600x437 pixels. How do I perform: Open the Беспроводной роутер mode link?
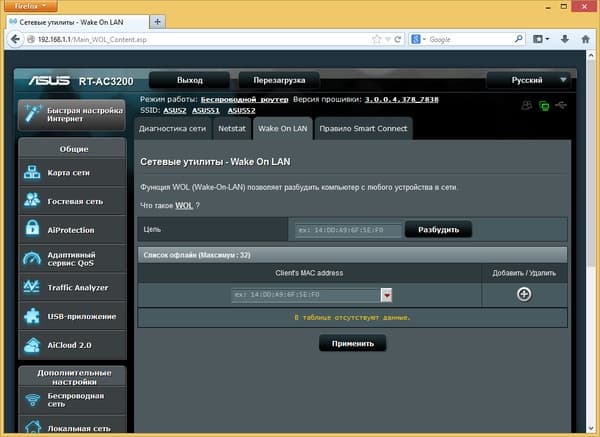pos(245,99)
